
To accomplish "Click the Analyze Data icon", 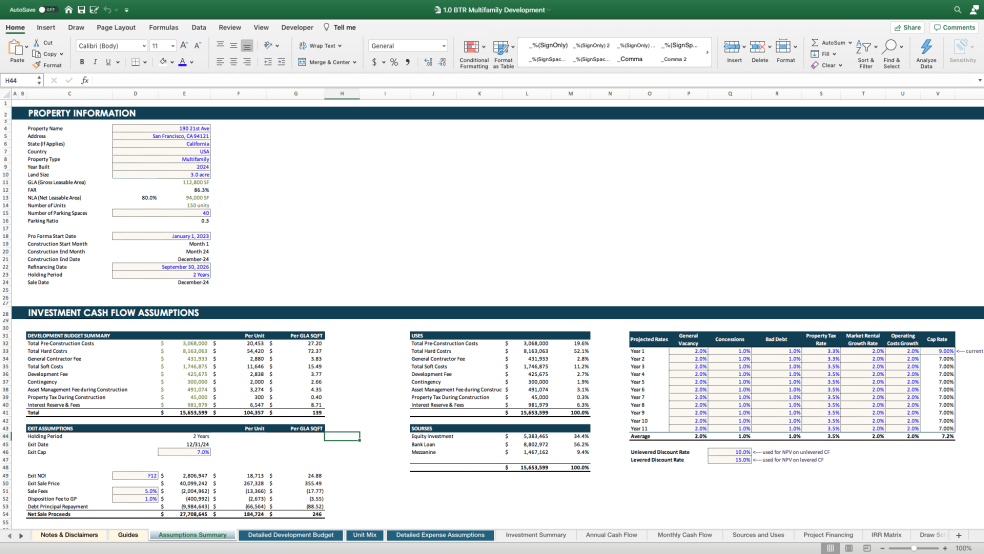I will coord(926,48).
